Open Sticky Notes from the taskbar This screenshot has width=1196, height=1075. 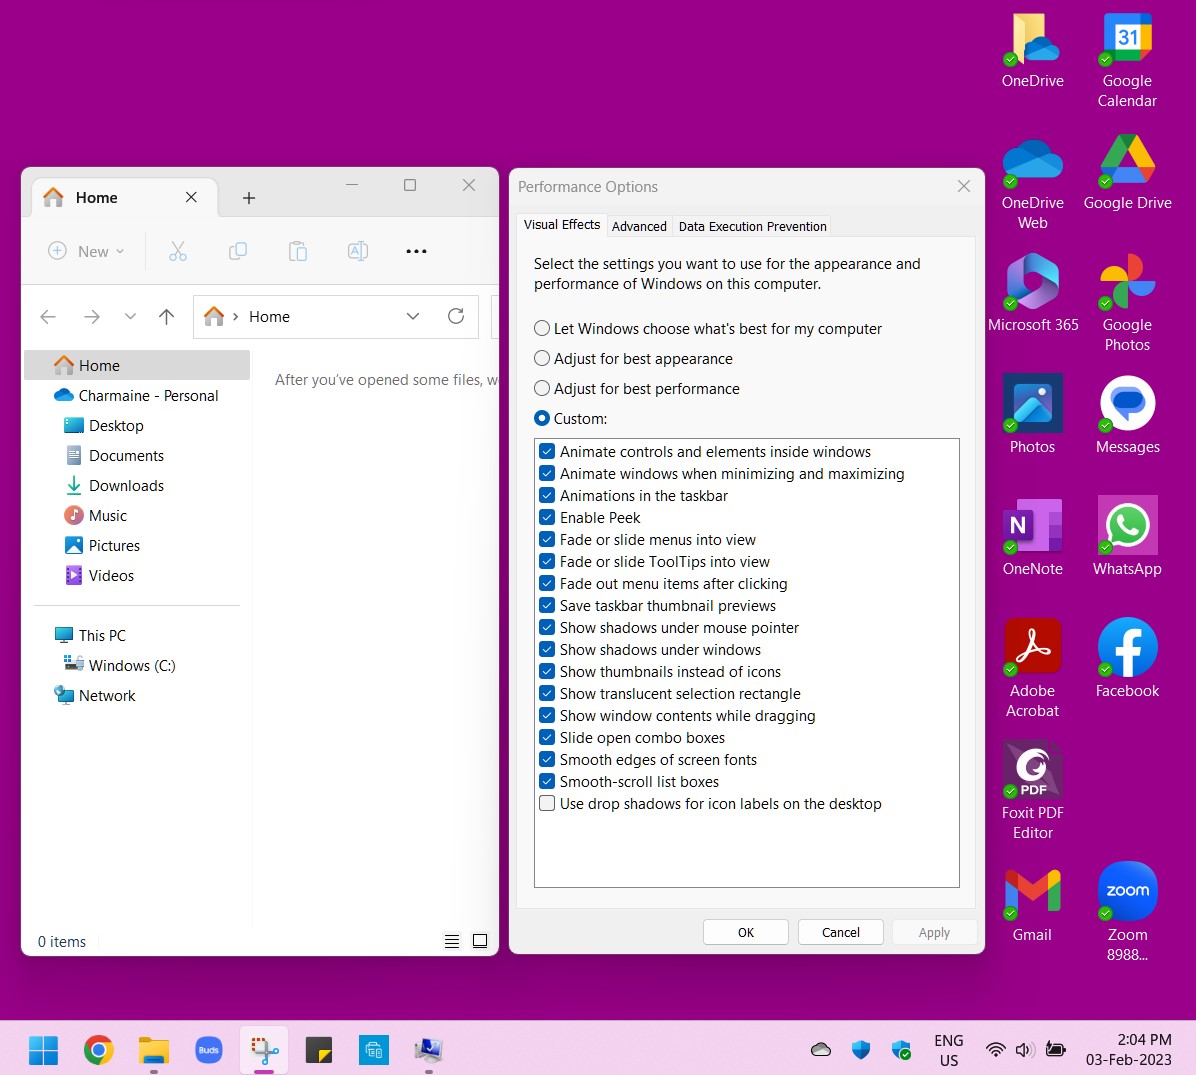click(x=319, y=1050)
